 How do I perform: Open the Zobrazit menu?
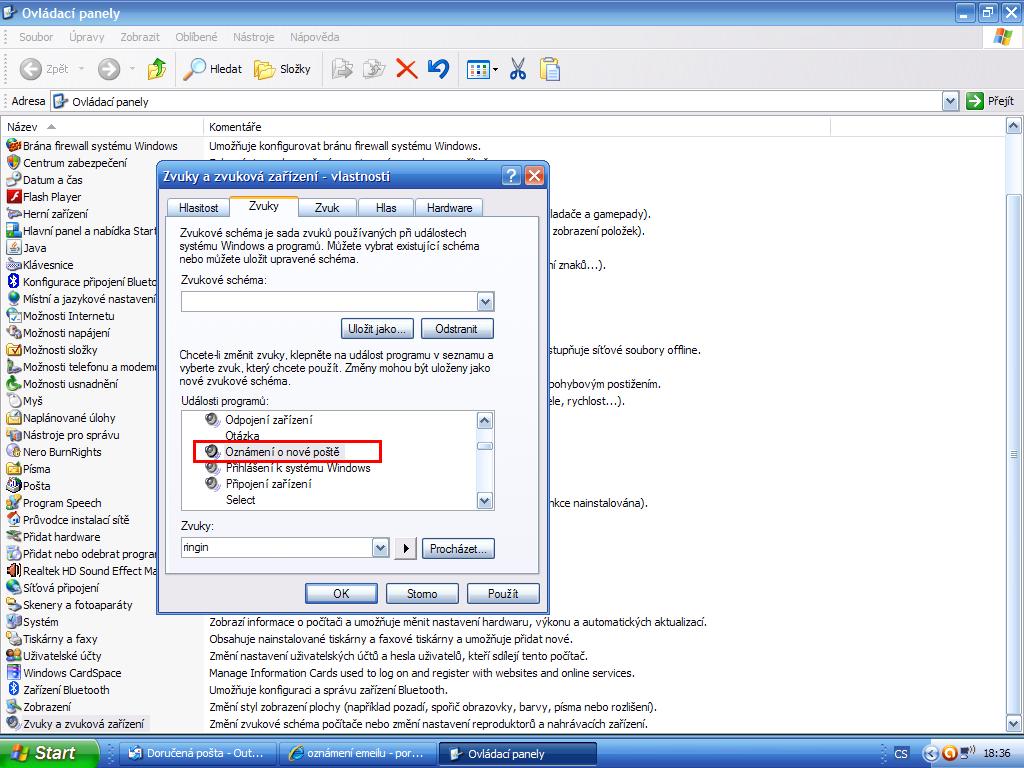tap(140, 37)
